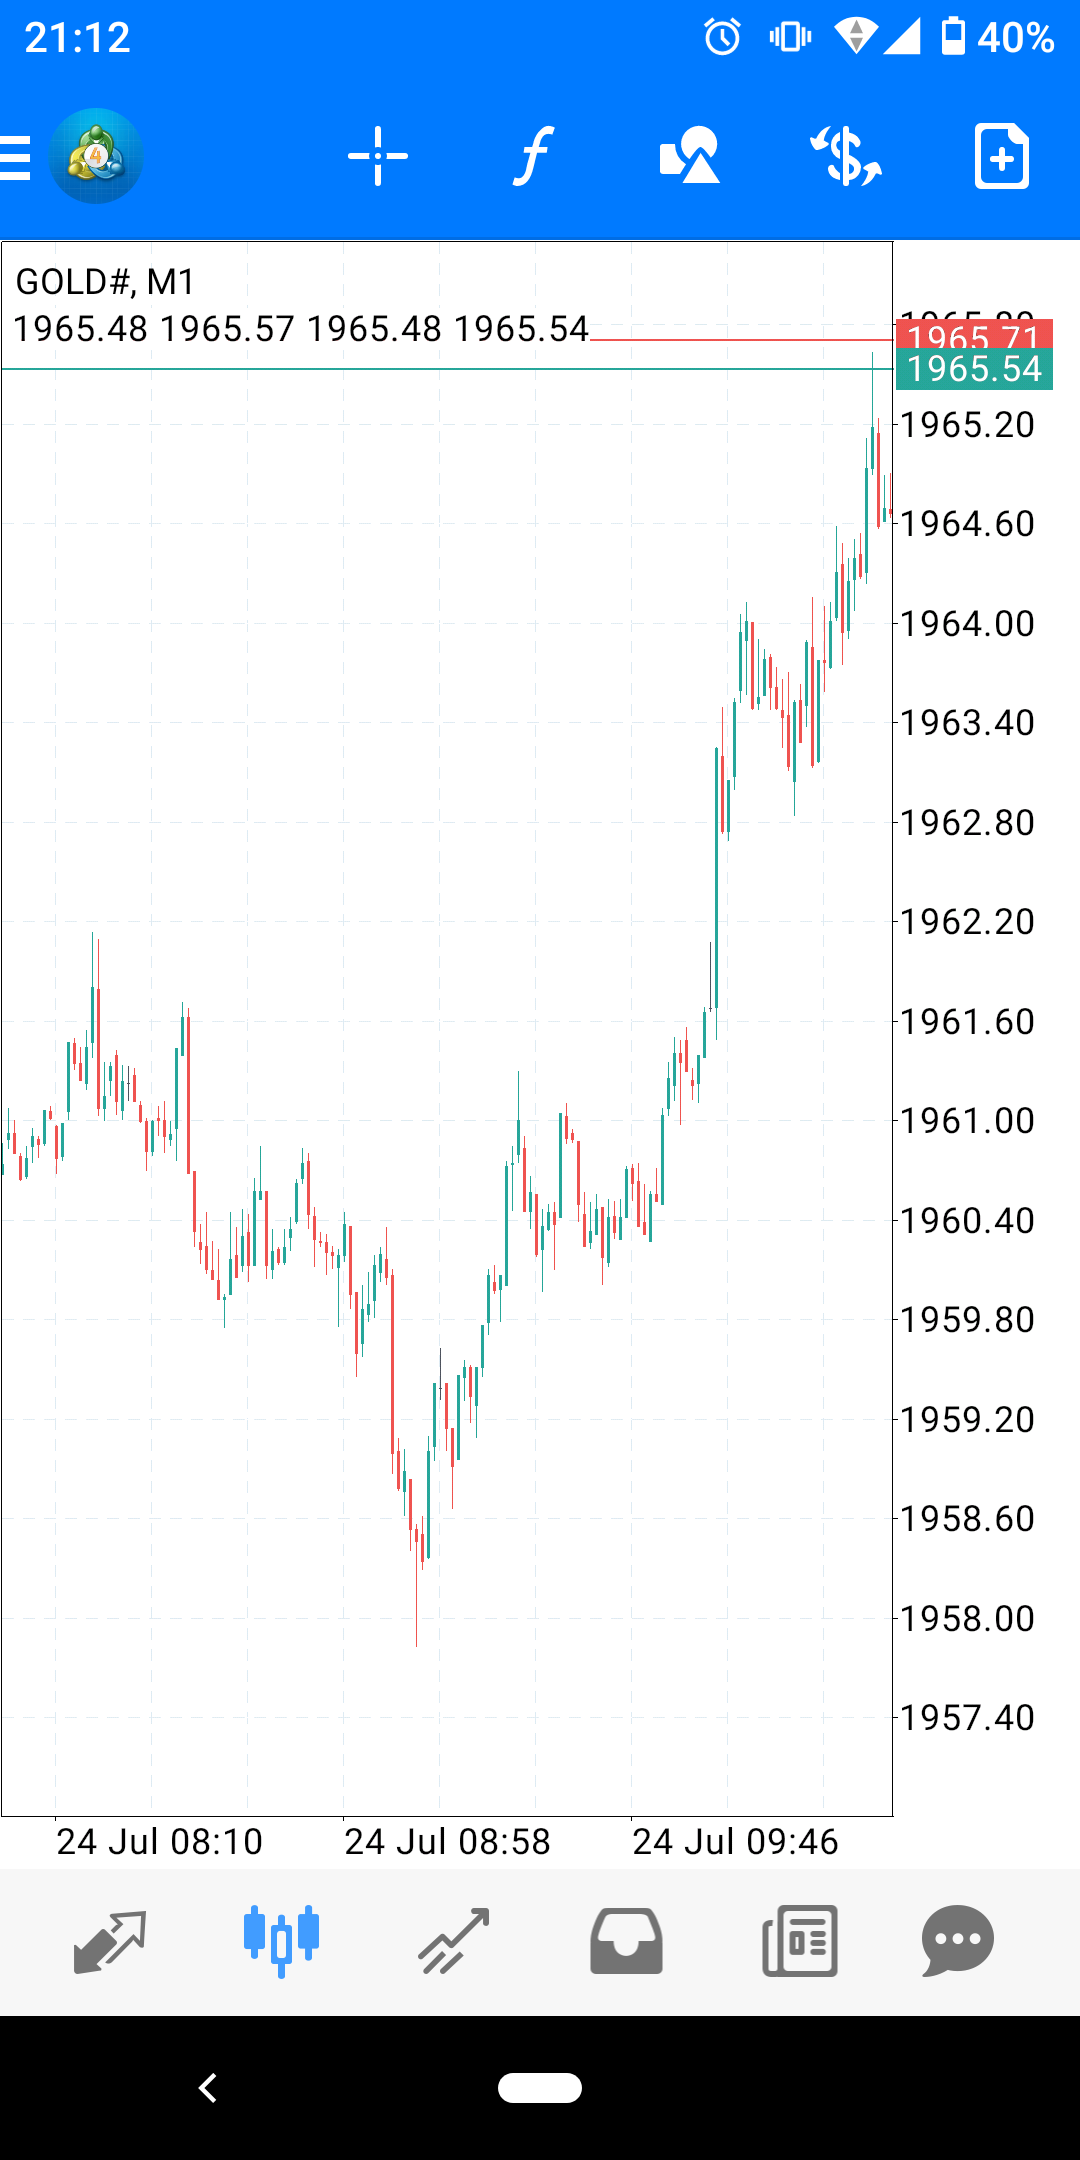Tap the GOLD#, M1 chart title
This screenshot has height=2160, width=1080.
[x=105, y=282]
